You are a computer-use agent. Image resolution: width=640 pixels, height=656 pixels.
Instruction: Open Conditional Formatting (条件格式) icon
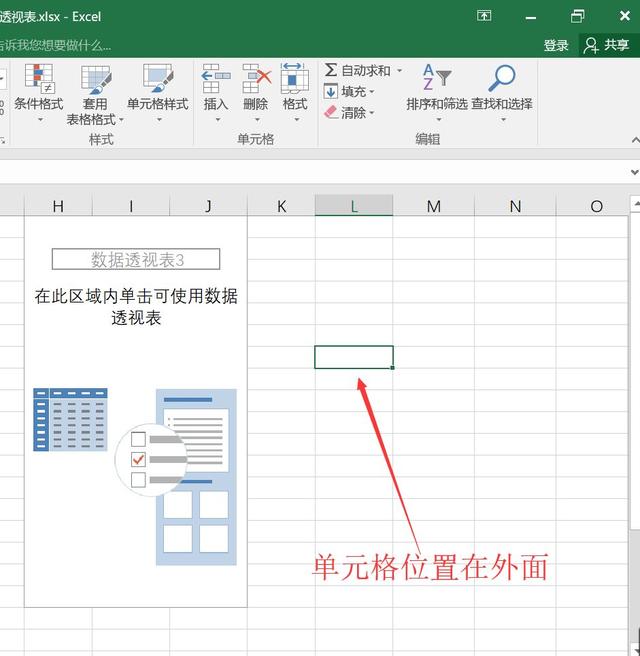[x=39, y=78]
